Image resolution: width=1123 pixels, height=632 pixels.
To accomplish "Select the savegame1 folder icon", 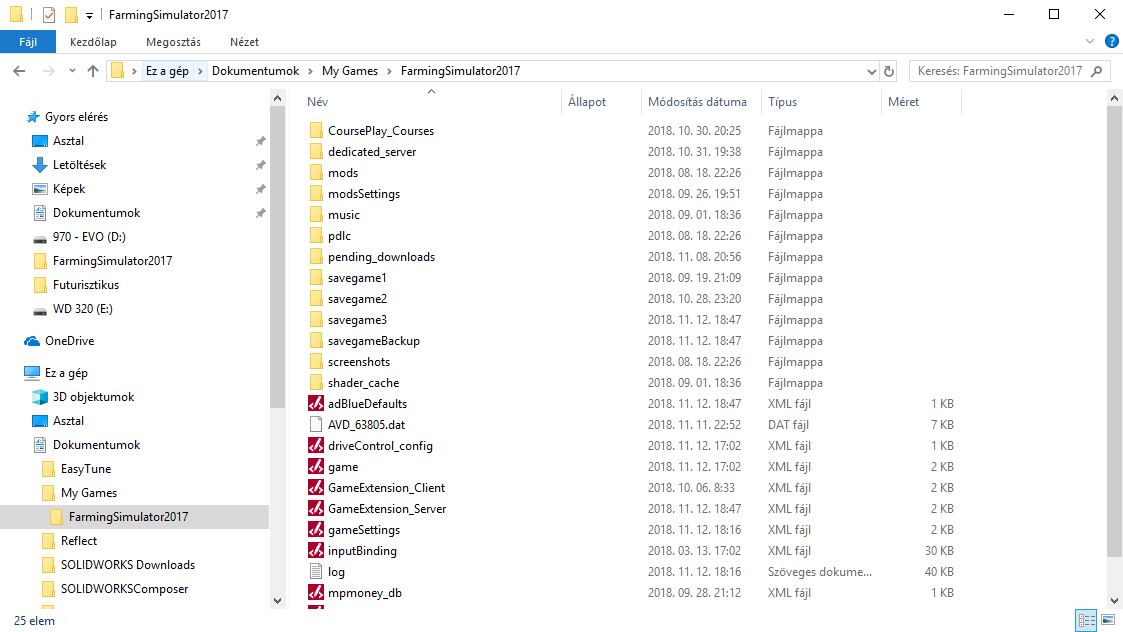I will [316, 277].
